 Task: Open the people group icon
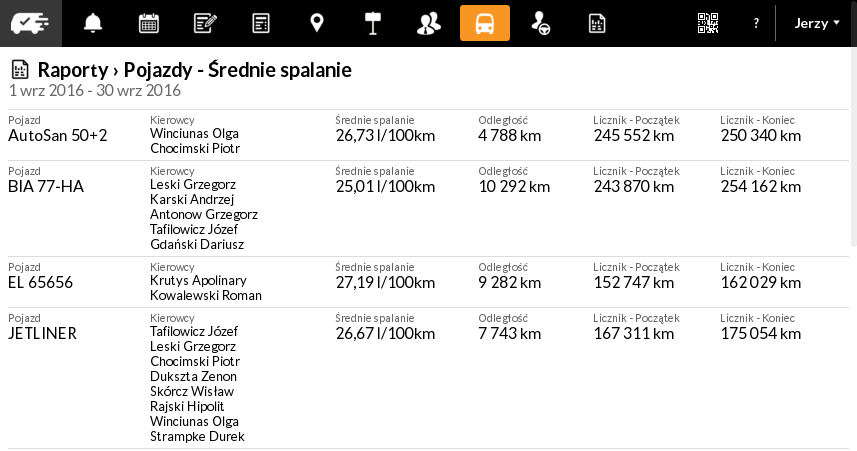pos(429,23)
